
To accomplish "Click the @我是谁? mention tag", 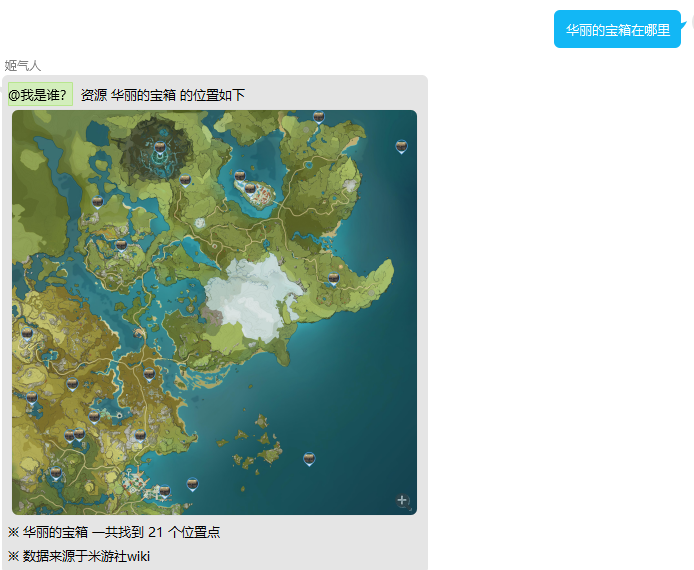I will tap(40, 94).
